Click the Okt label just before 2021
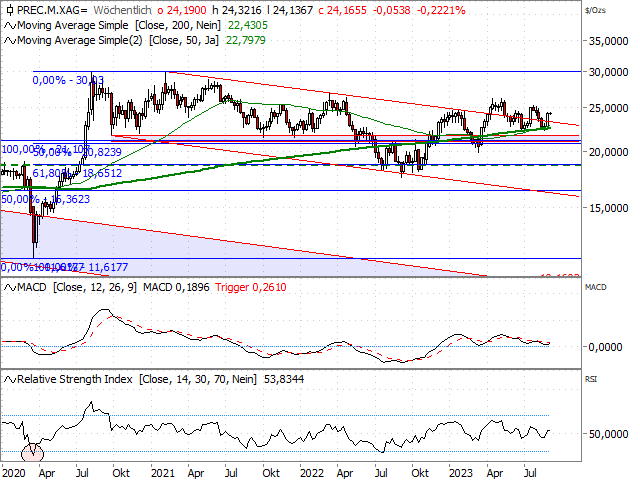Viewport: 640px width, 480px height. tap(121, 473)
